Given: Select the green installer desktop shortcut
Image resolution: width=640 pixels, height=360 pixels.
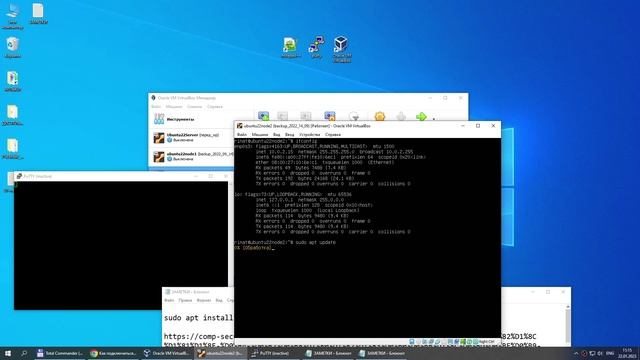Looking at the screenshot, I should click(290, 47).
